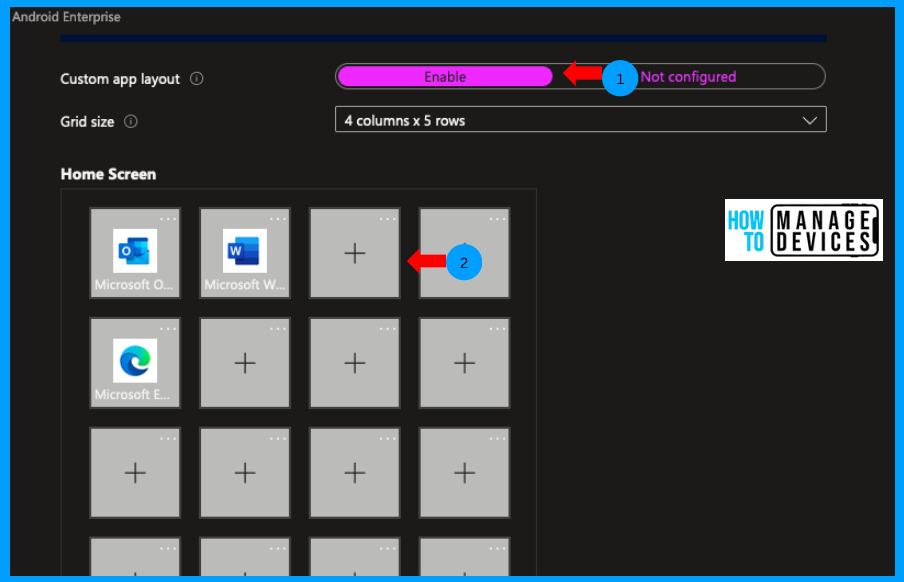904x582 pixels.
Task: Open ellipsis menu of tile right of Word
Action: click(388, 219)
